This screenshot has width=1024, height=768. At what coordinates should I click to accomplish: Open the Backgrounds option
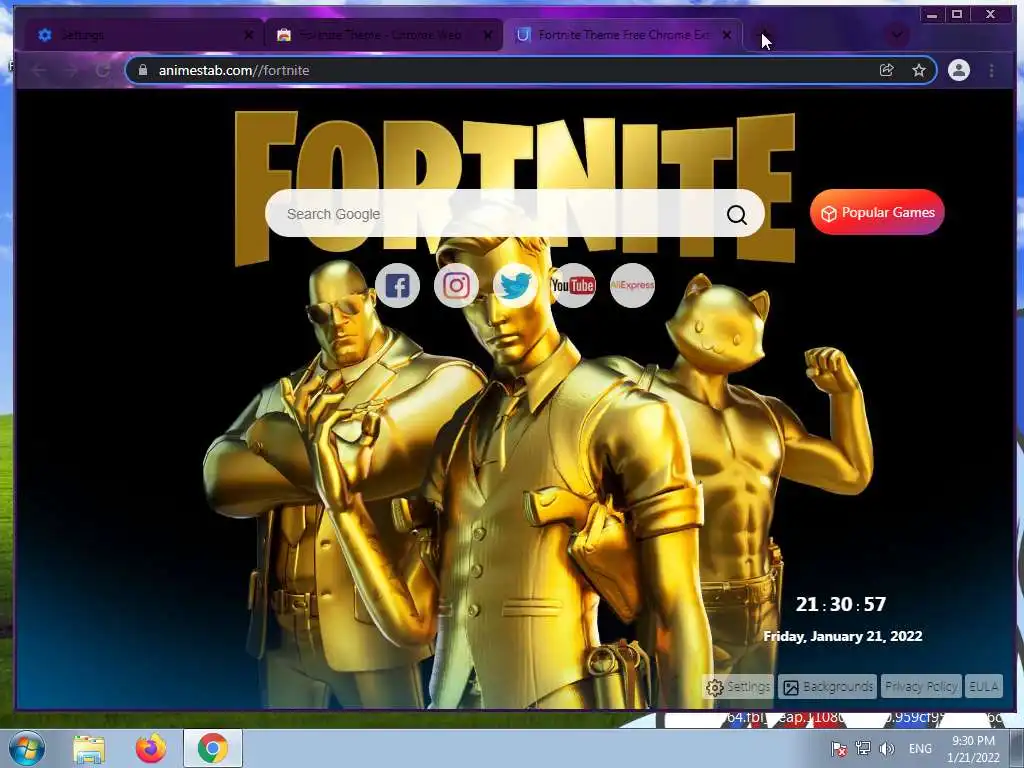[827, 686]
